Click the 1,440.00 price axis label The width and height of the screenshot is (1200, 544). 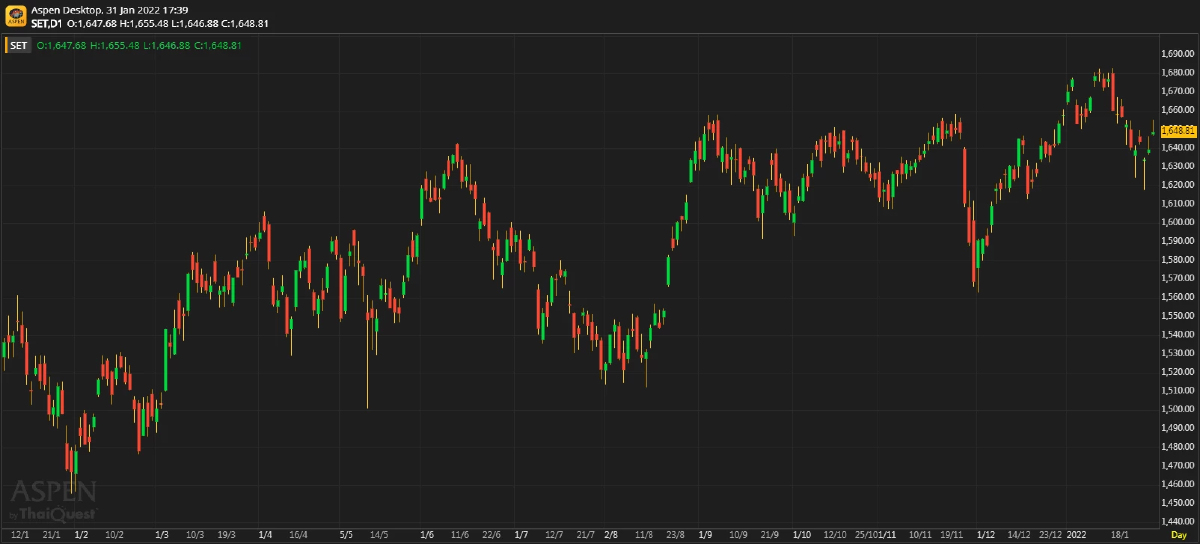(x=1178, y=521)
